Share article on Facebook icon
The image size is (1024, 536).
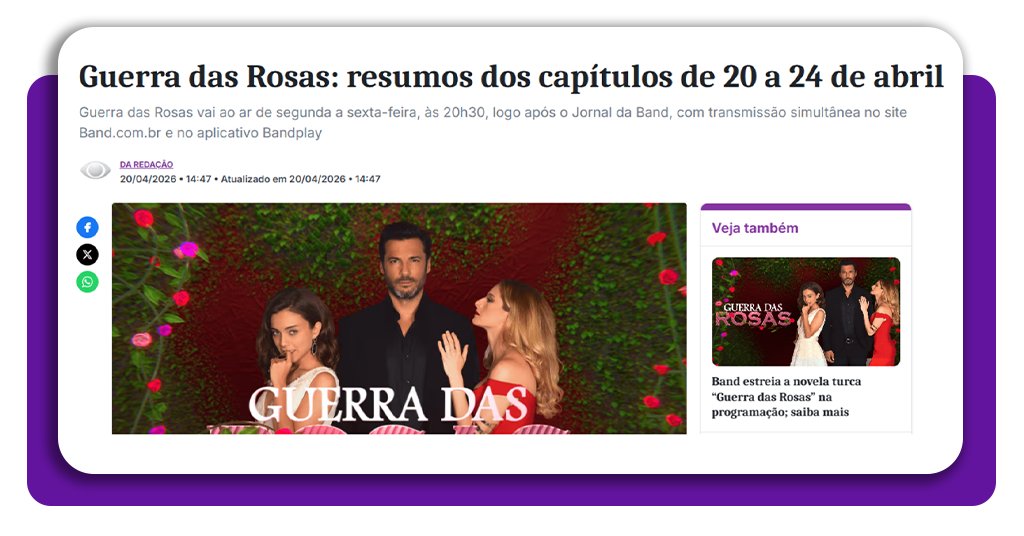(88, 227)
